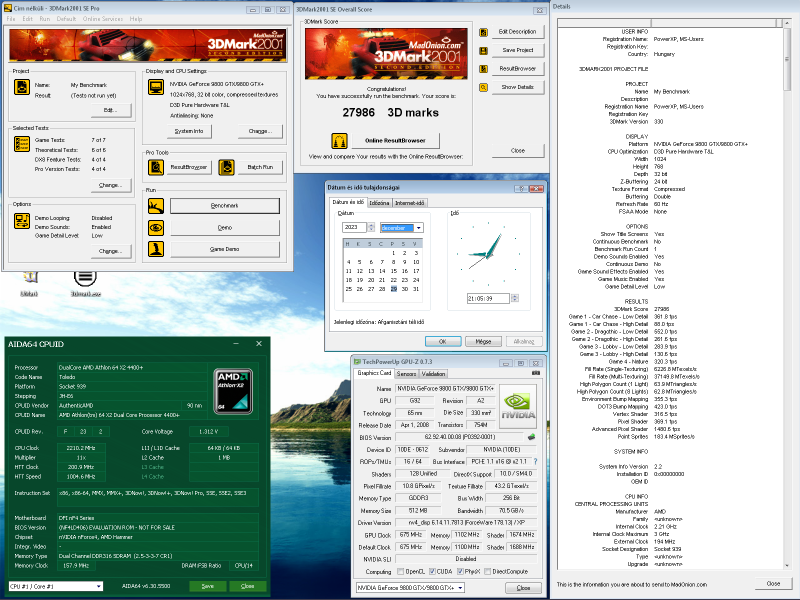Select day 15 in the calendar

point(393,271)
